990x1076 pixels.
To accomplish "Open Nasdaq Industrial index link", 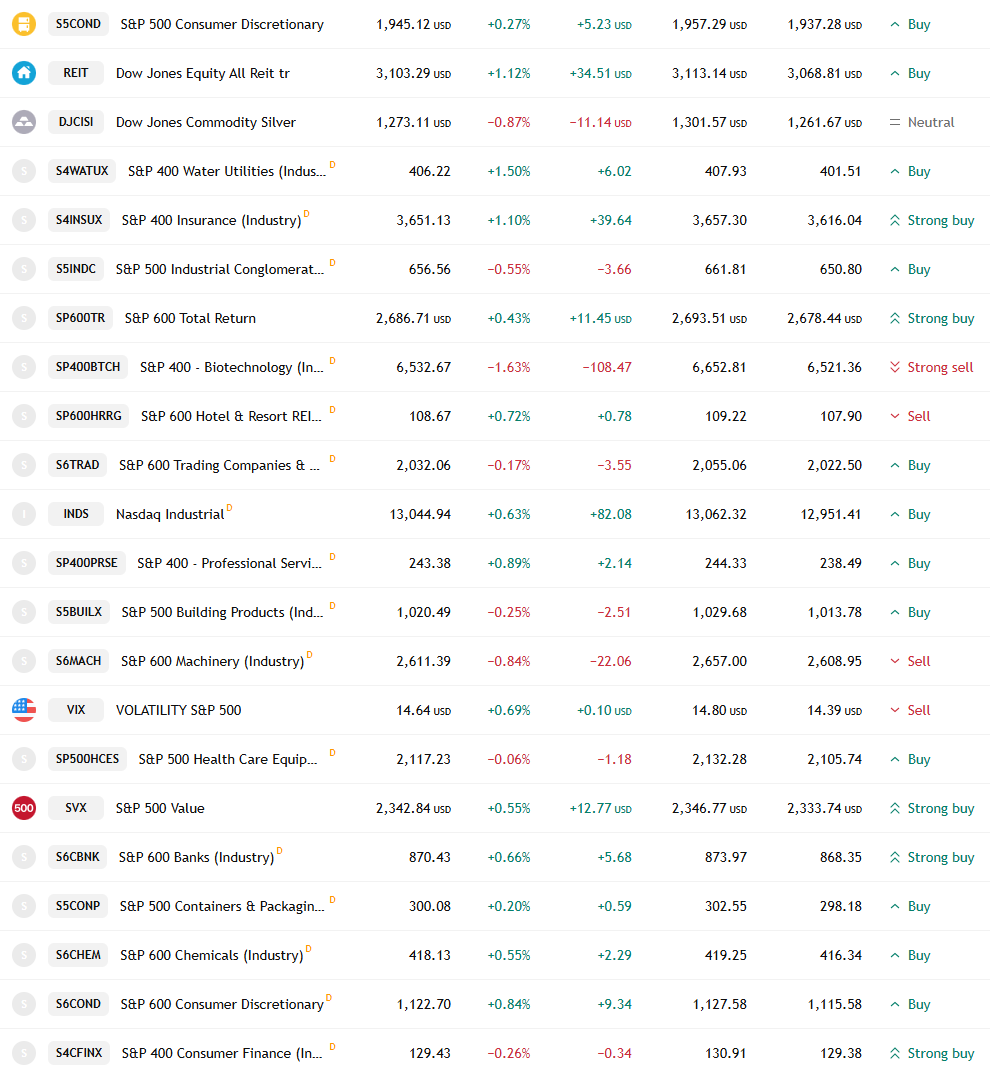I will (x=170, y=514).
